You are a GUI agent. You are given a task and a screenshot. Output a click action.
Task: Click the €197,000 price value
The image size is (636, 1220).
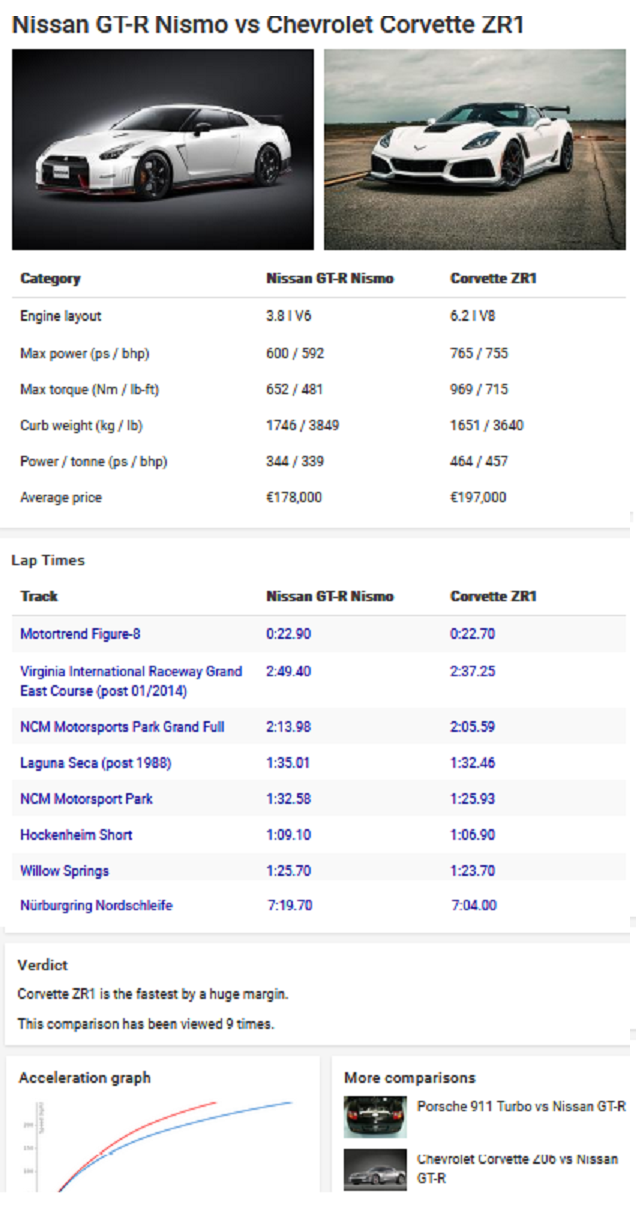[x=479, y=497]
